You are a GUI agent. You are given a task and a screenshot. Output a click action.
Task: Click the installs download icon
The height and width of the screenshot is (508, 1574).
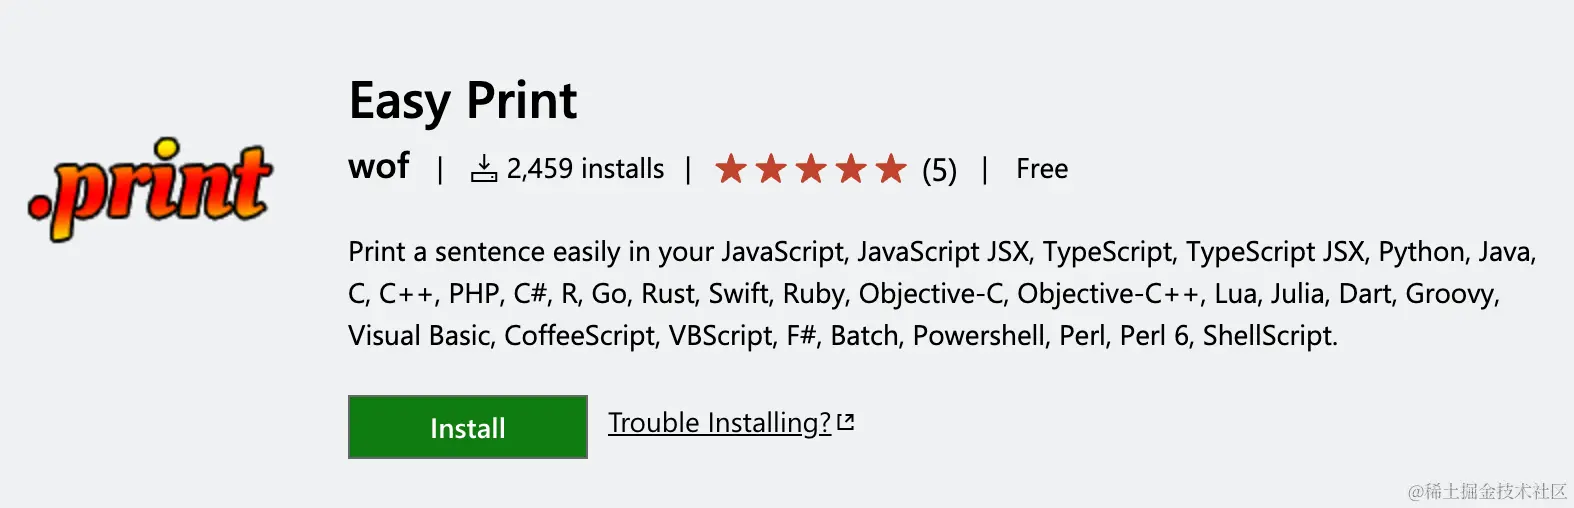click(x=484, y=168)
